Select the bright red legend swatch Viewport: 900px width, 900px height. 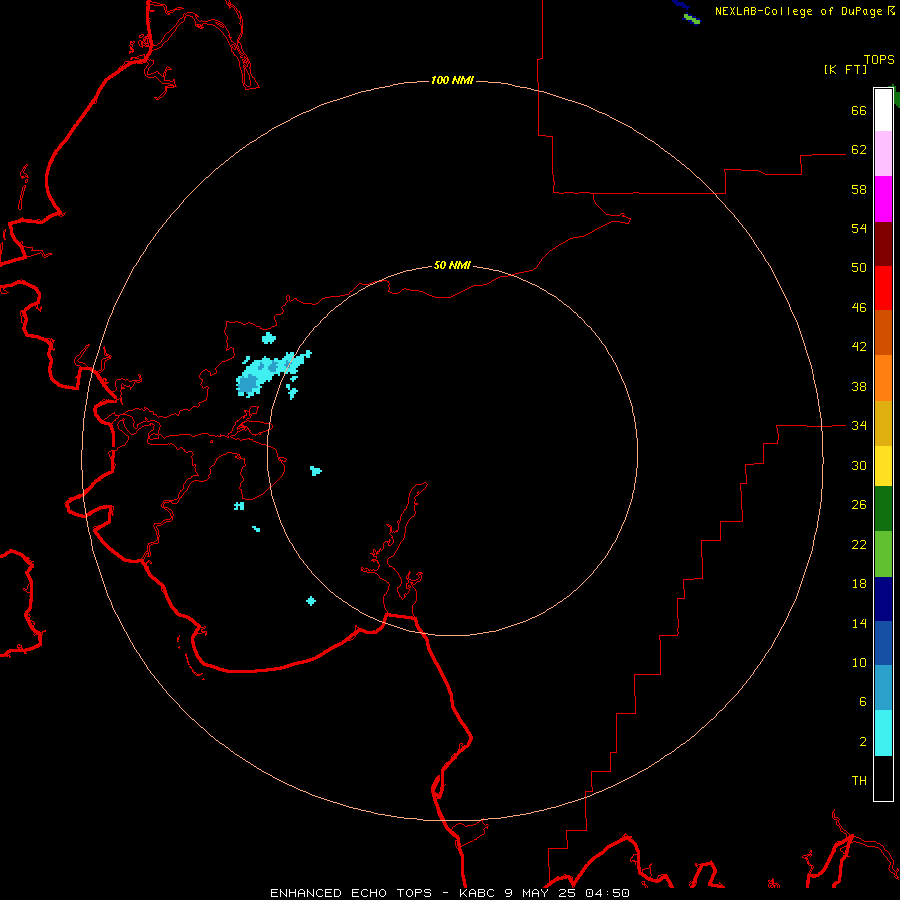pyautogui.click(x=883, y=288)
